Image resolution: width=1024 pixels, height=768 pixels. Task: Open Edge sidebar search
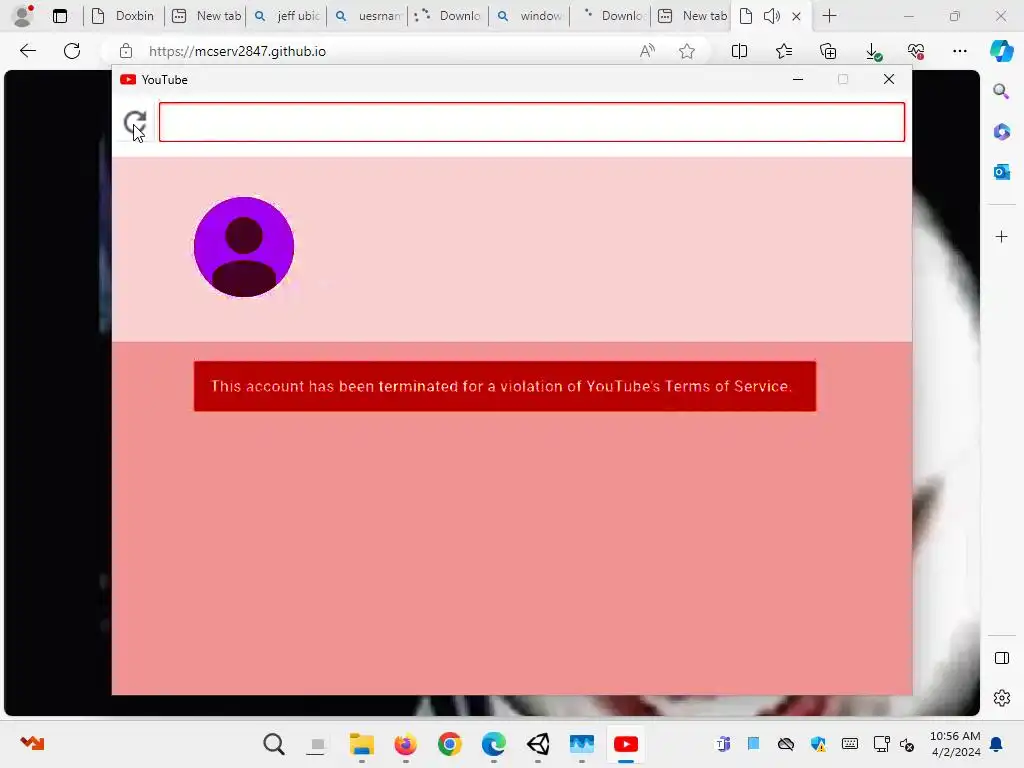point(1001,91)
